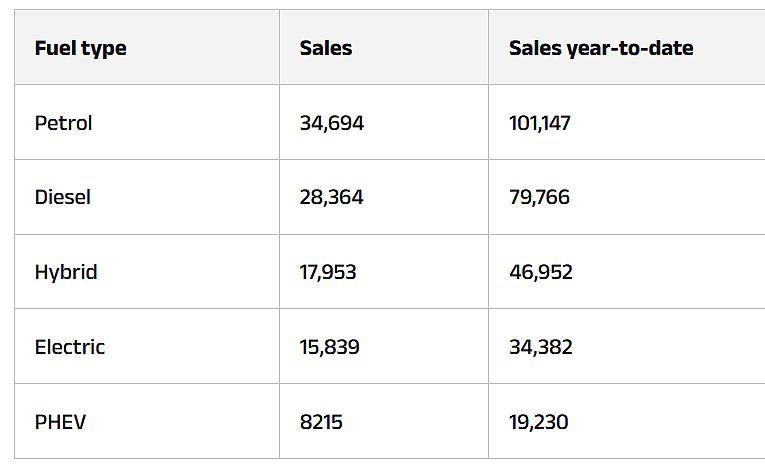Screen dimensions: 765x474
Task: Select the Electric row label
Action: pyautogui.click(x=70, y=347)
